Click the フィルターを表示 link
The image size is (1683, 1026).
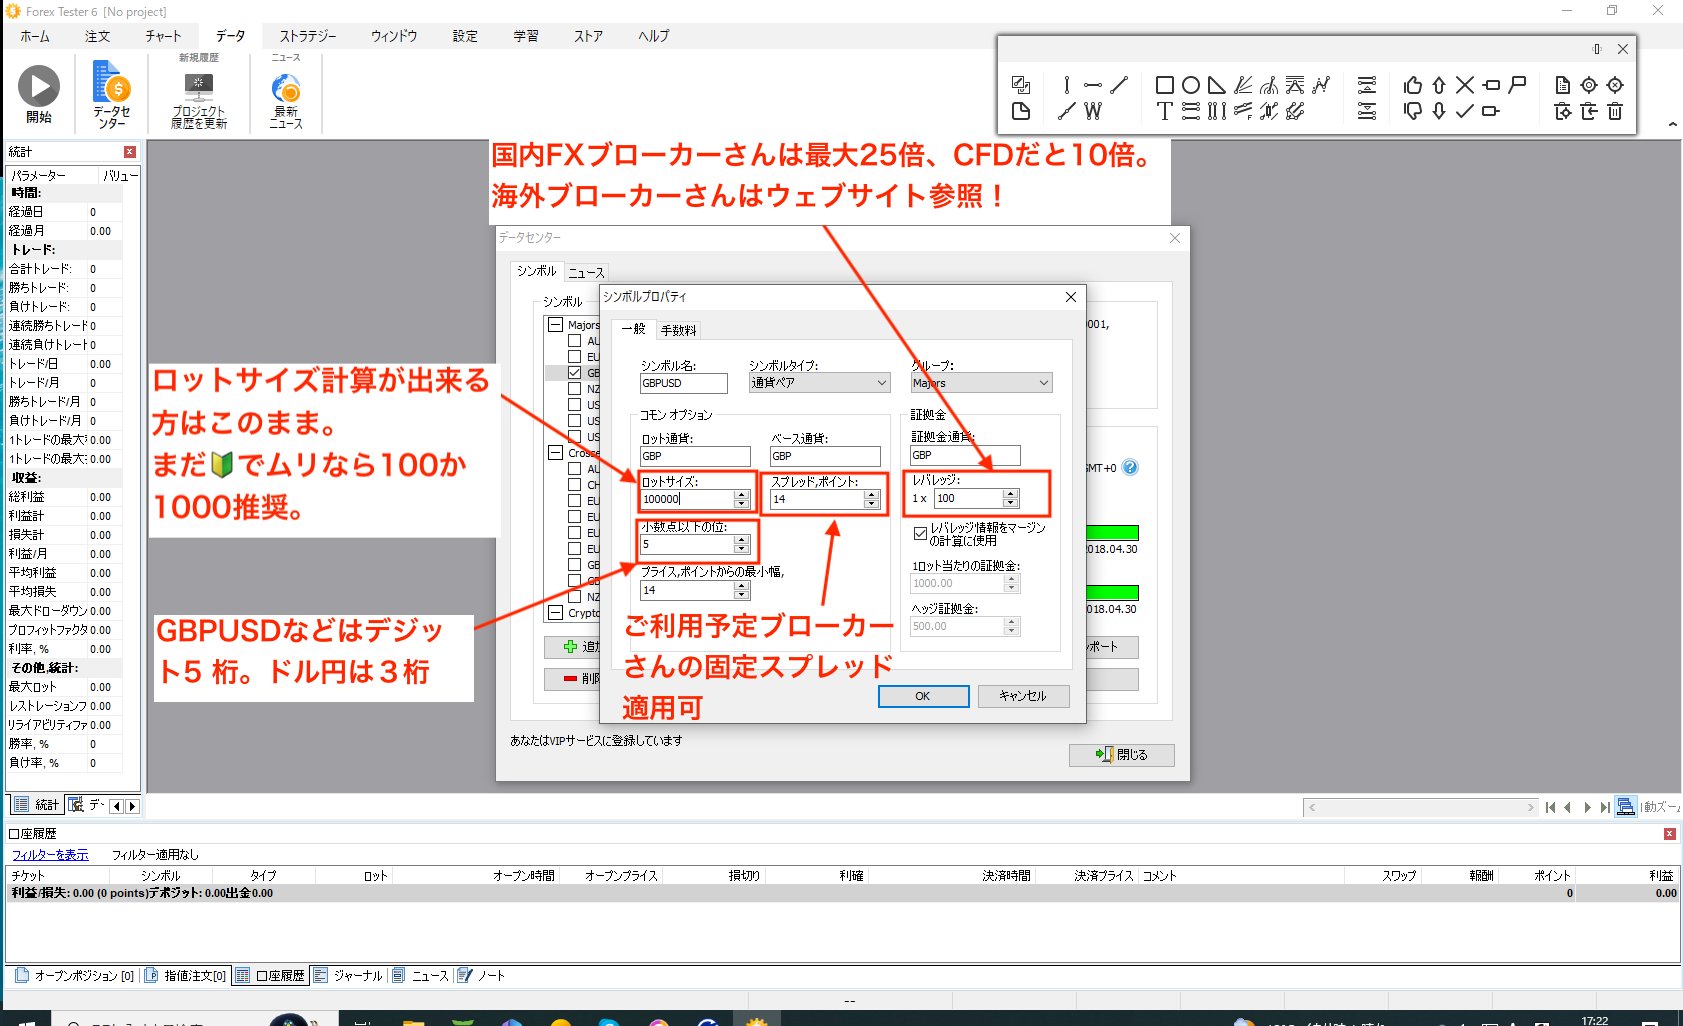point(50,855)
